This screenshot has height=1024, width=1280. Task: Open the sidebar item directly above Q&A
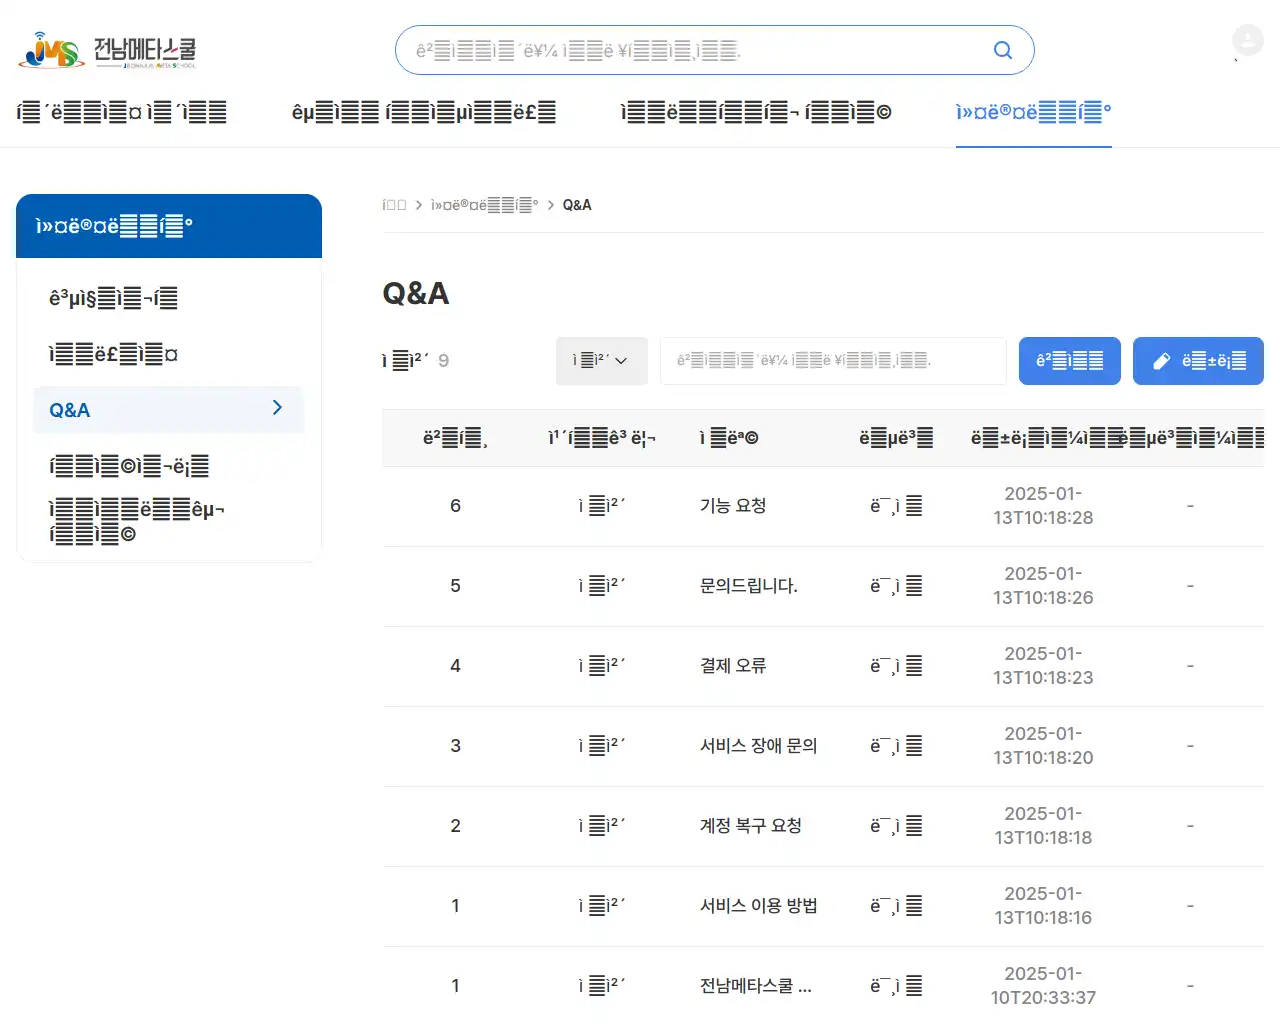tap(114, 354)
